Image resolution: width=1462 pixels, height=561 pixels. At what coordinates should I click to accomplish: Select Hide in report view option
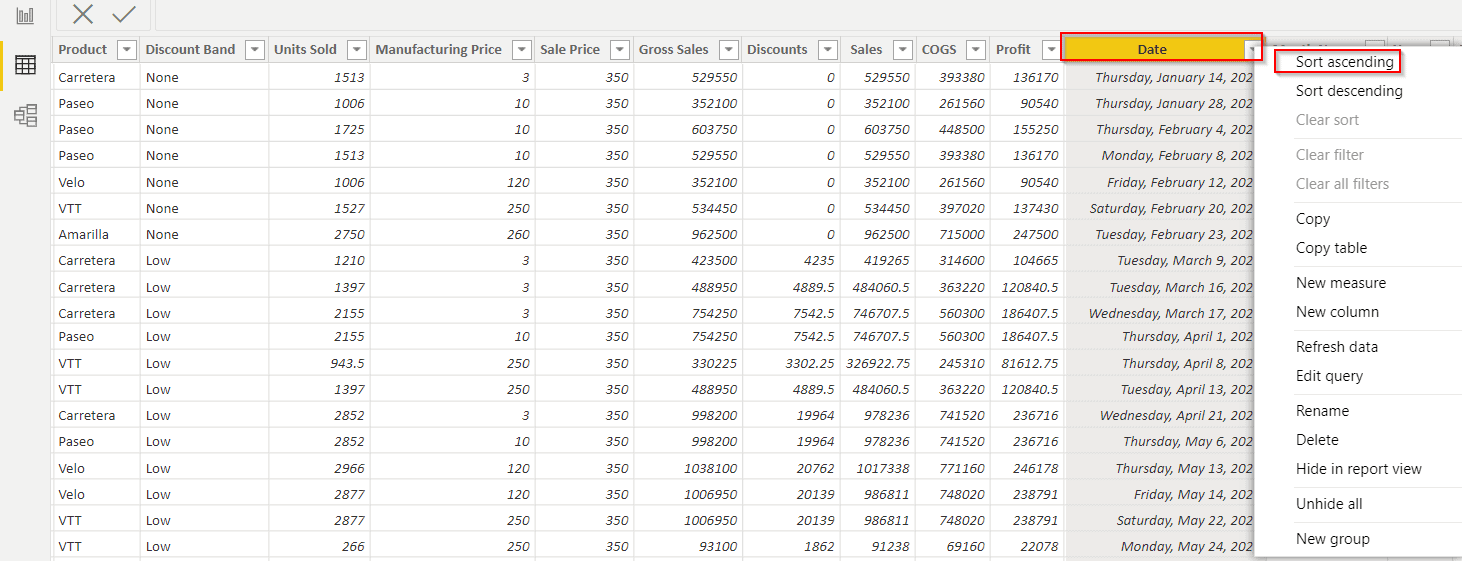pyautogui.click(x=1358, y=469)
